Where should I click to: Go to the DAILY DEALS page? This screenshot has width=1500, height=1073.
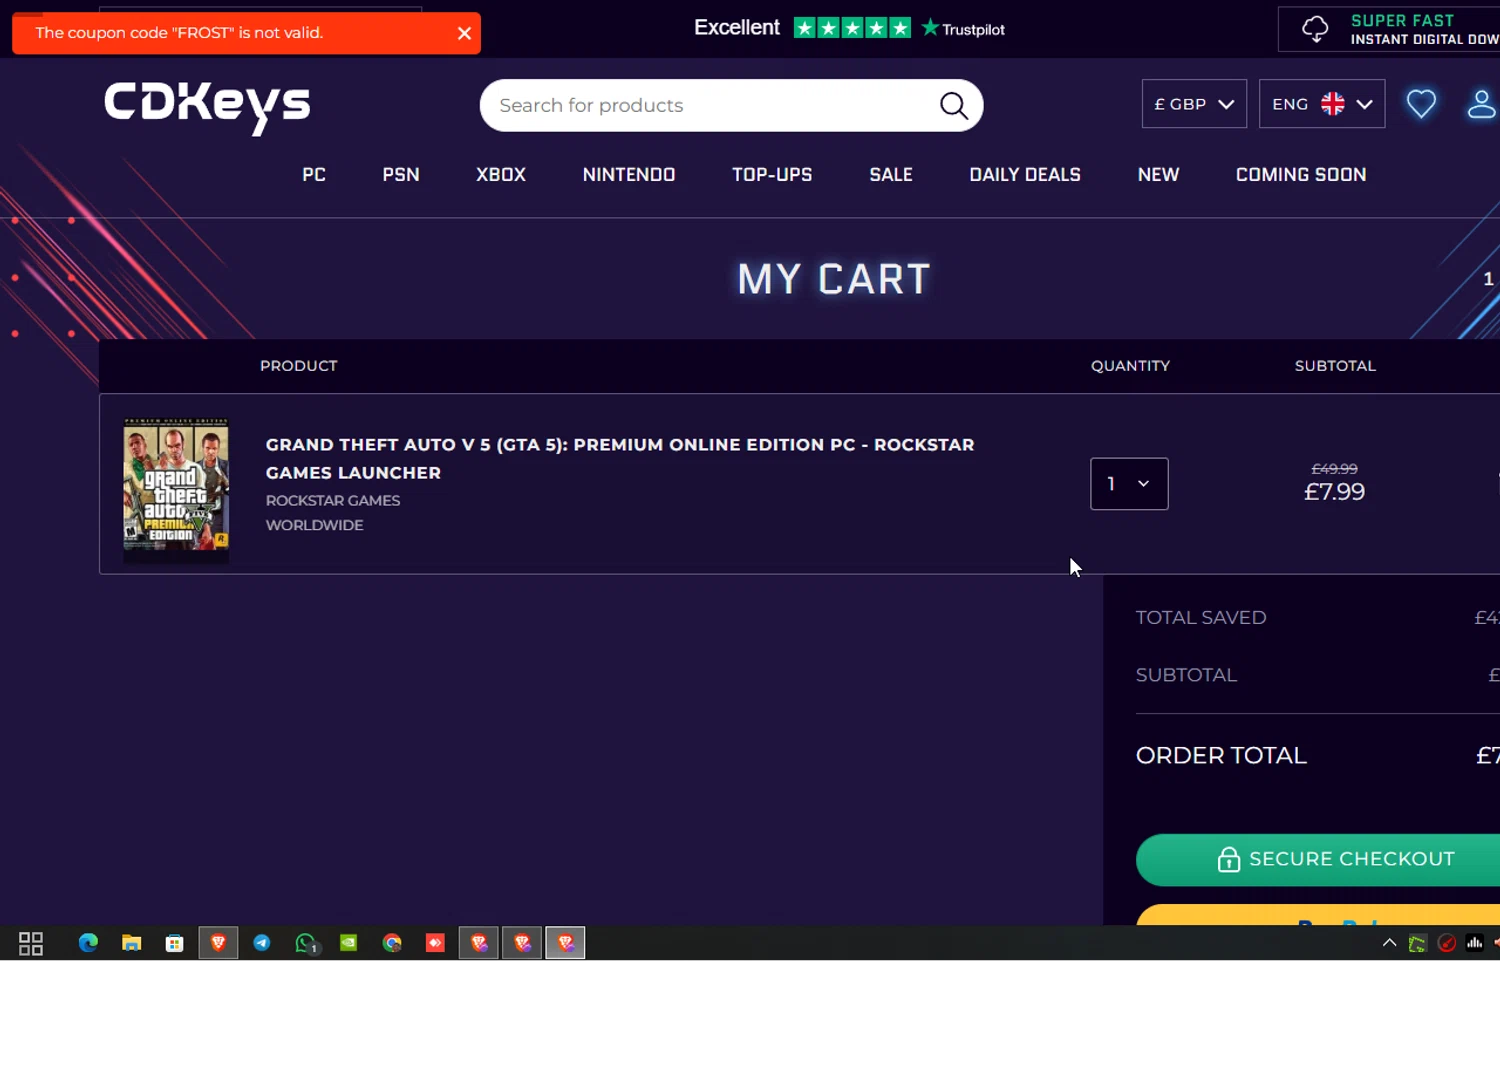point(1025,174)
